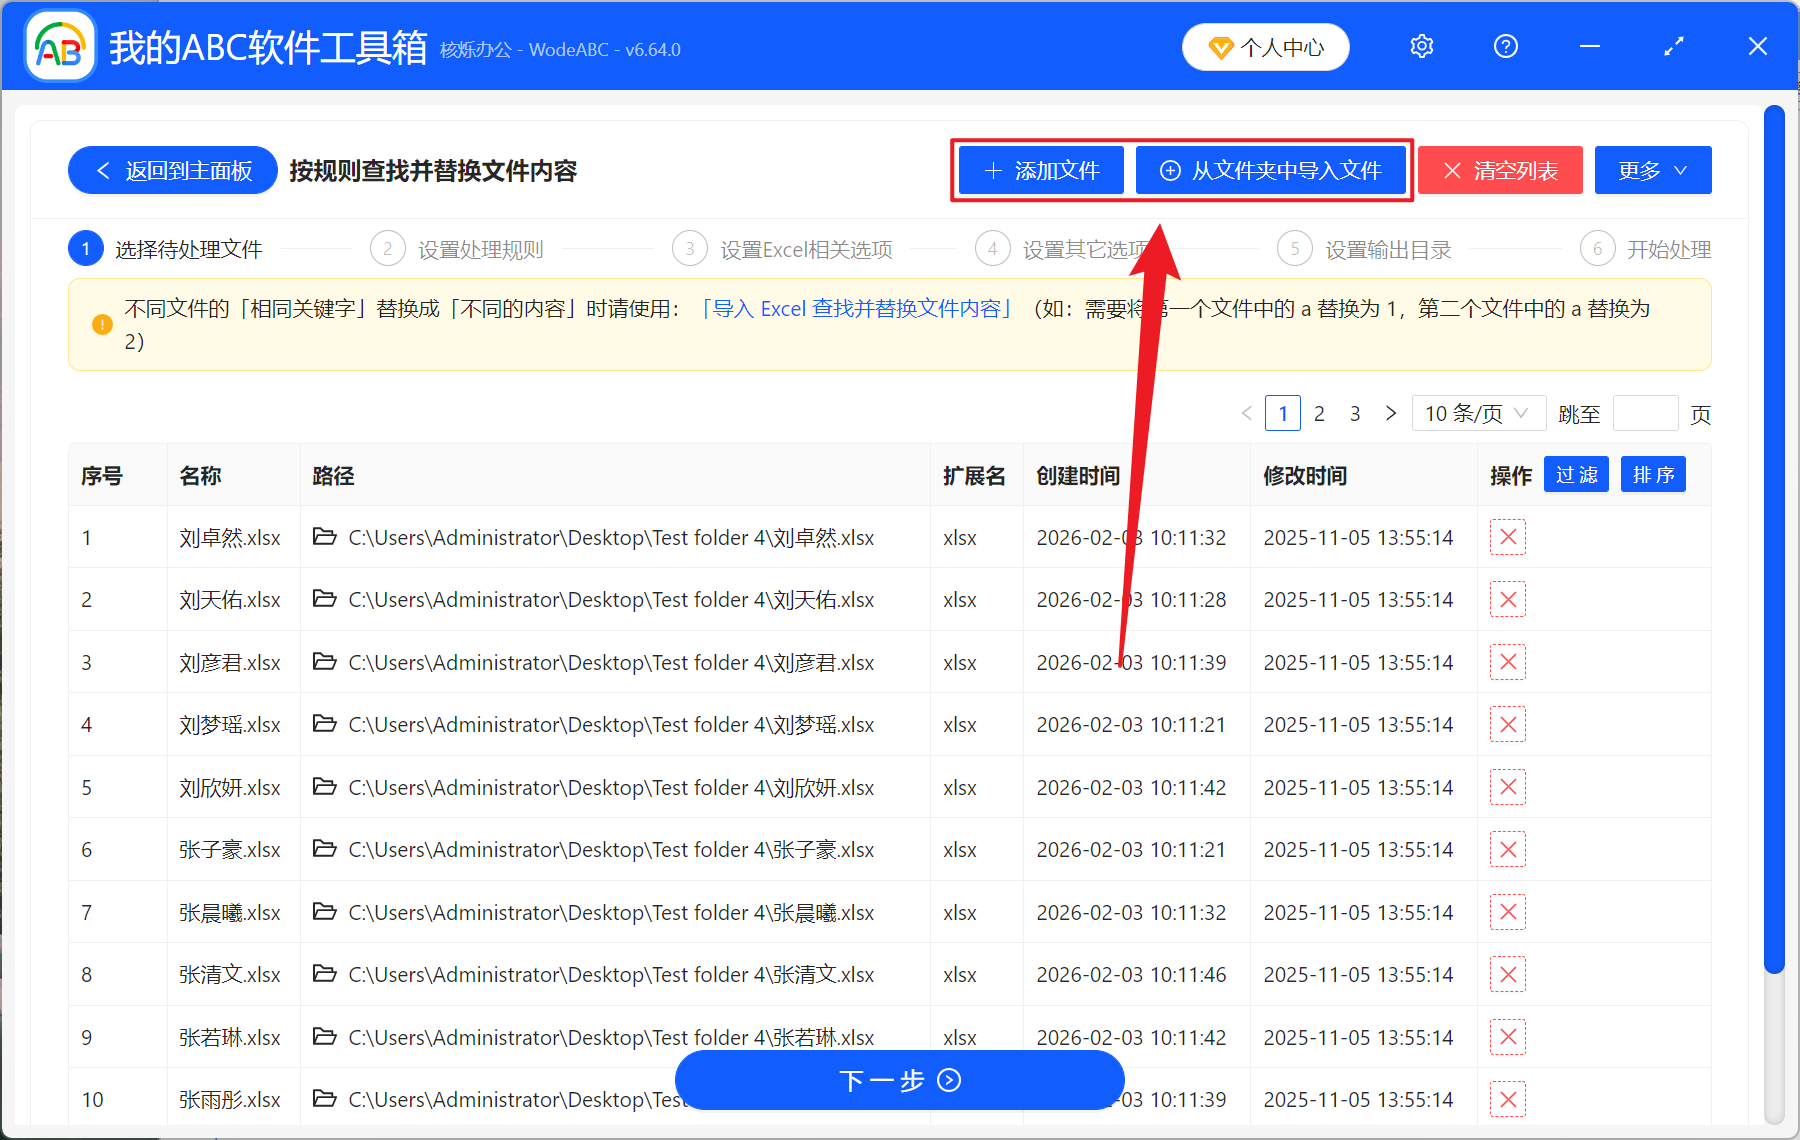This screenshot has width=1800, height=1140.
Task: Delete 张清文.xlsx using its red X icon
Action: 1507,974
